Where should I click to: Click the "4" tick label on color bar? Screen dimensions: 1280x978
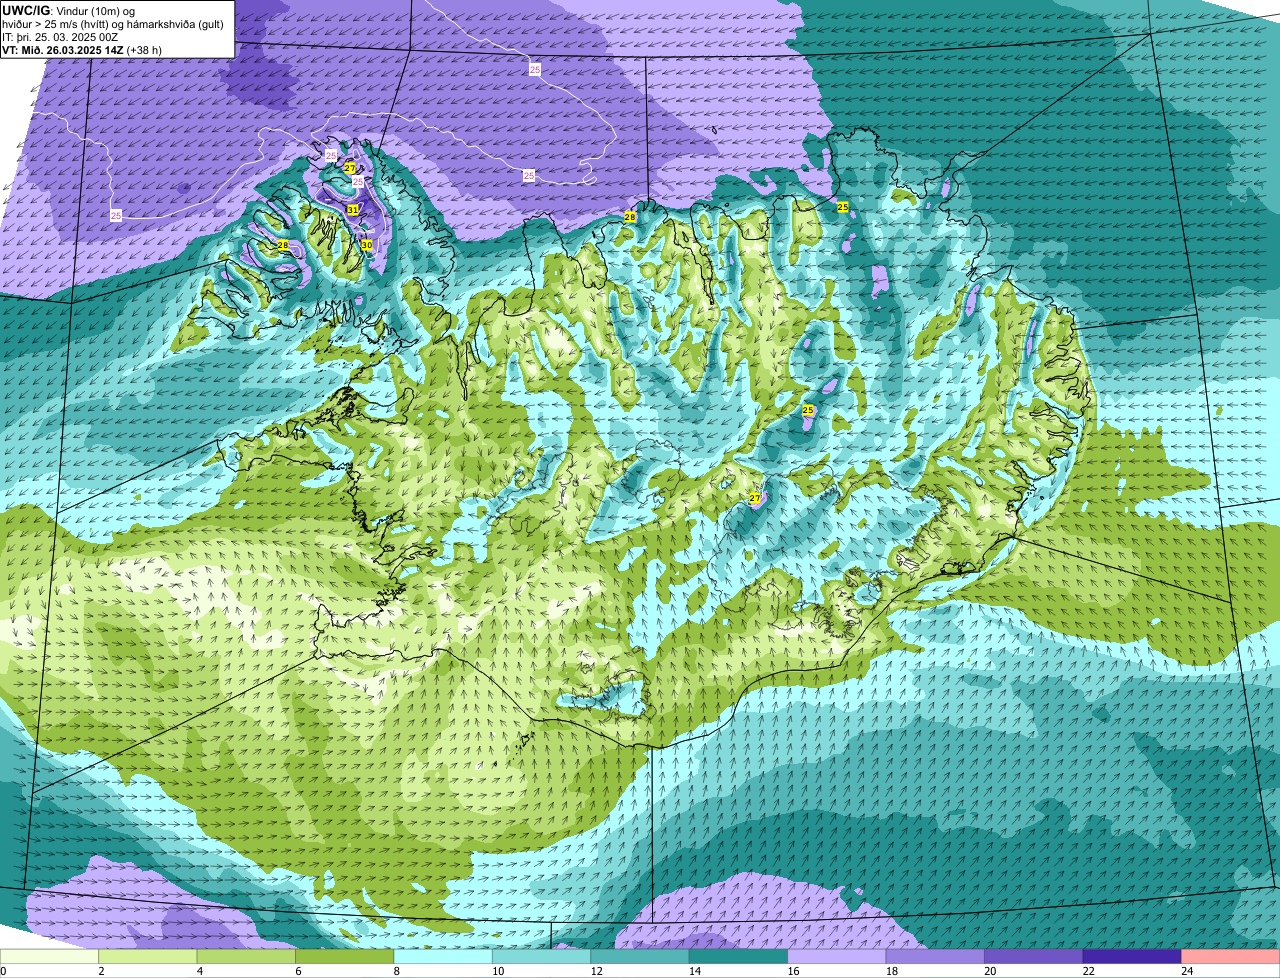pos(200,971)
